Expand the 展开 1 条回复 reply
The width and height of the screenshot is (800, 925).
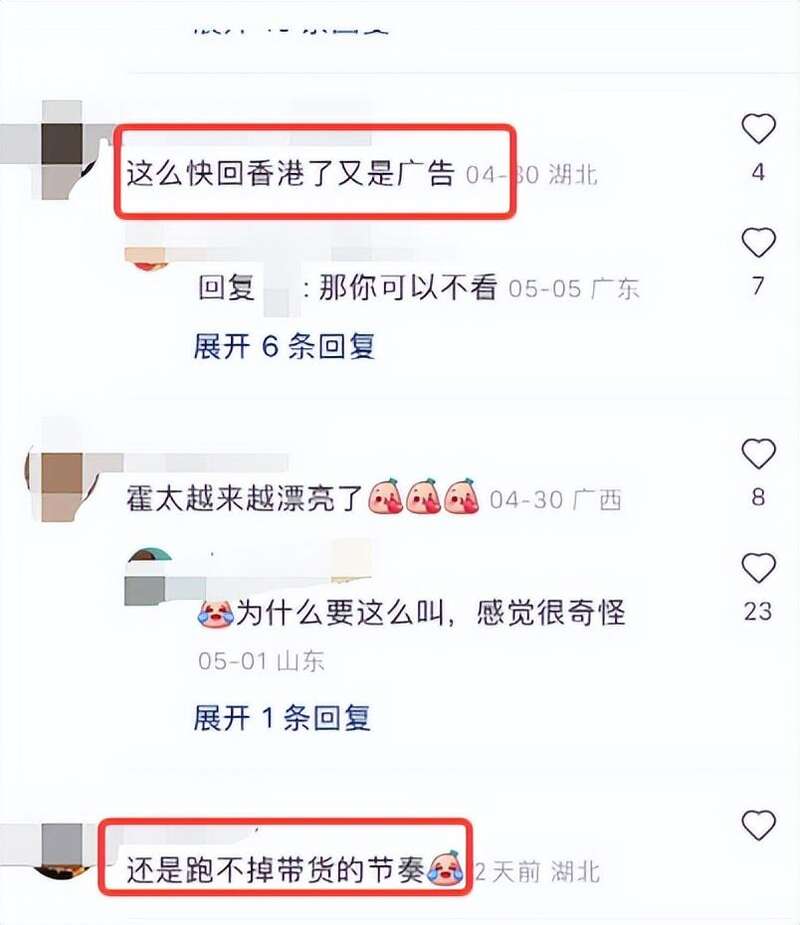tap(282, 718)
